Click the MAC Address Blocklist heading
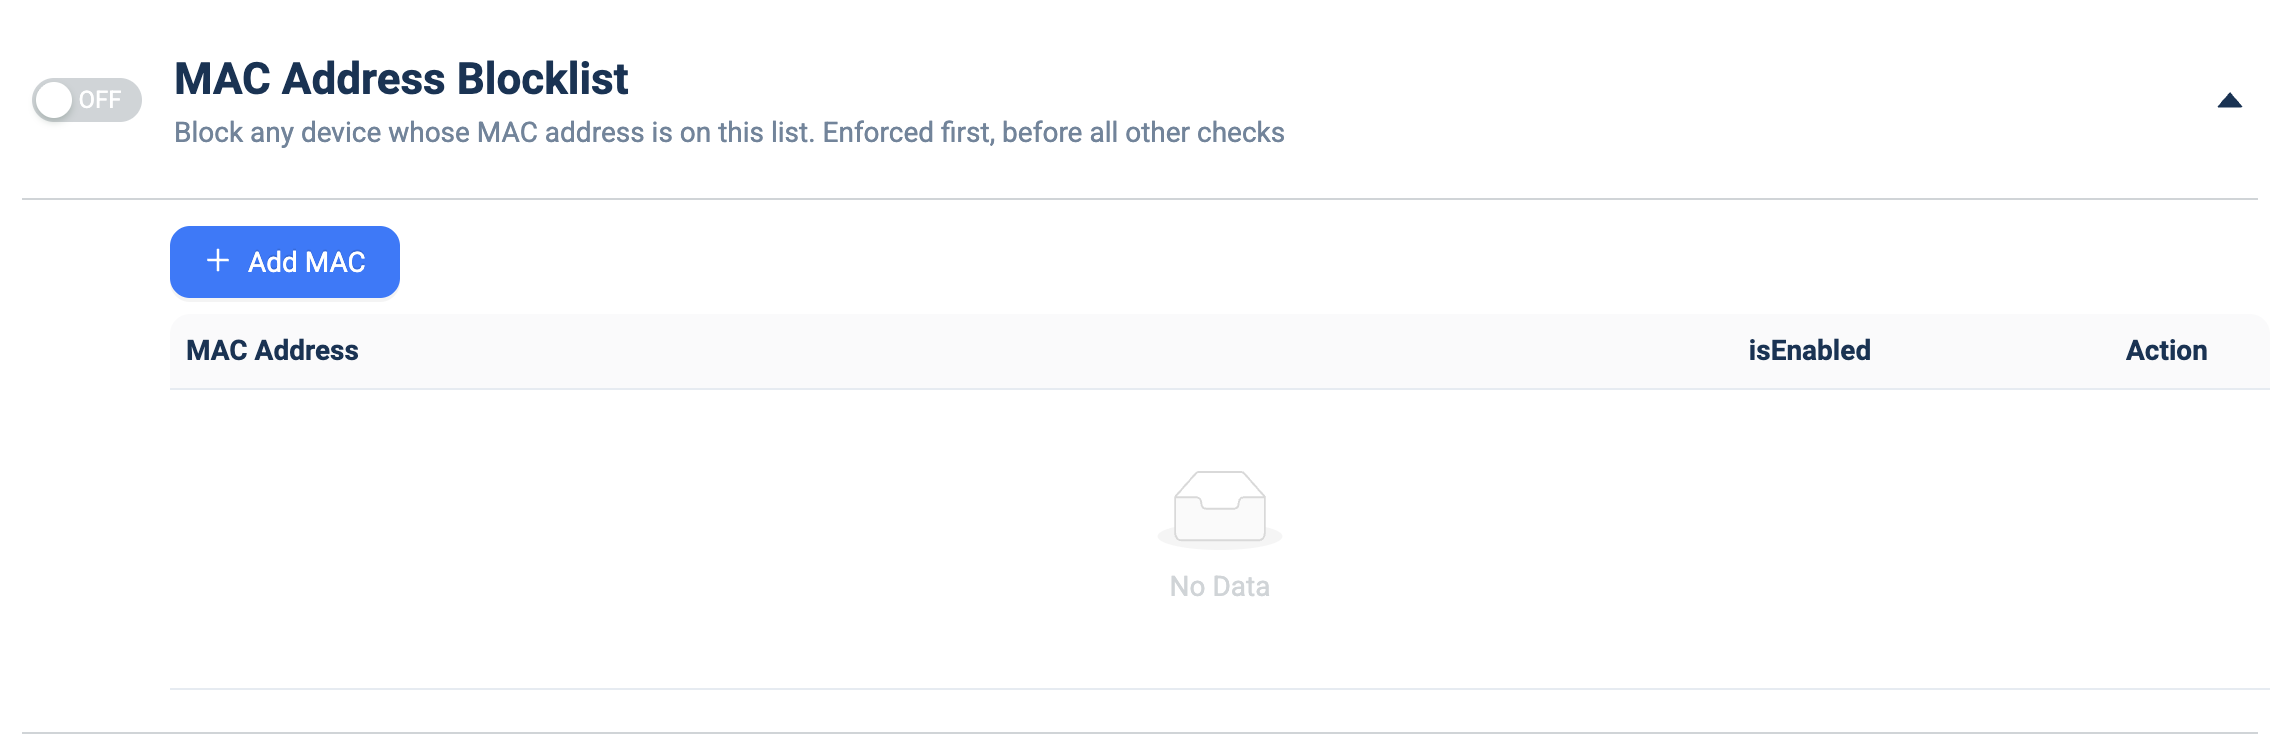The height and width of the screenshot is (734, 2280). (401, 78)
